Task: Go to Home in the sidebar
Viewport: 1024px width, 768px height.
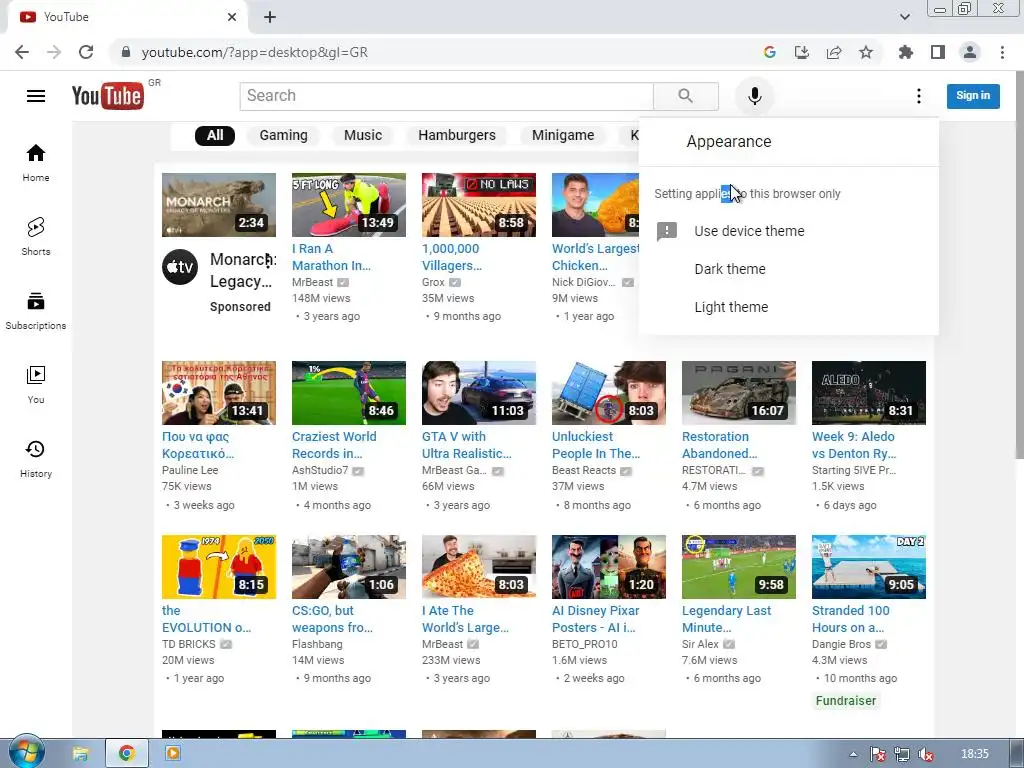Action: [36, 163]
